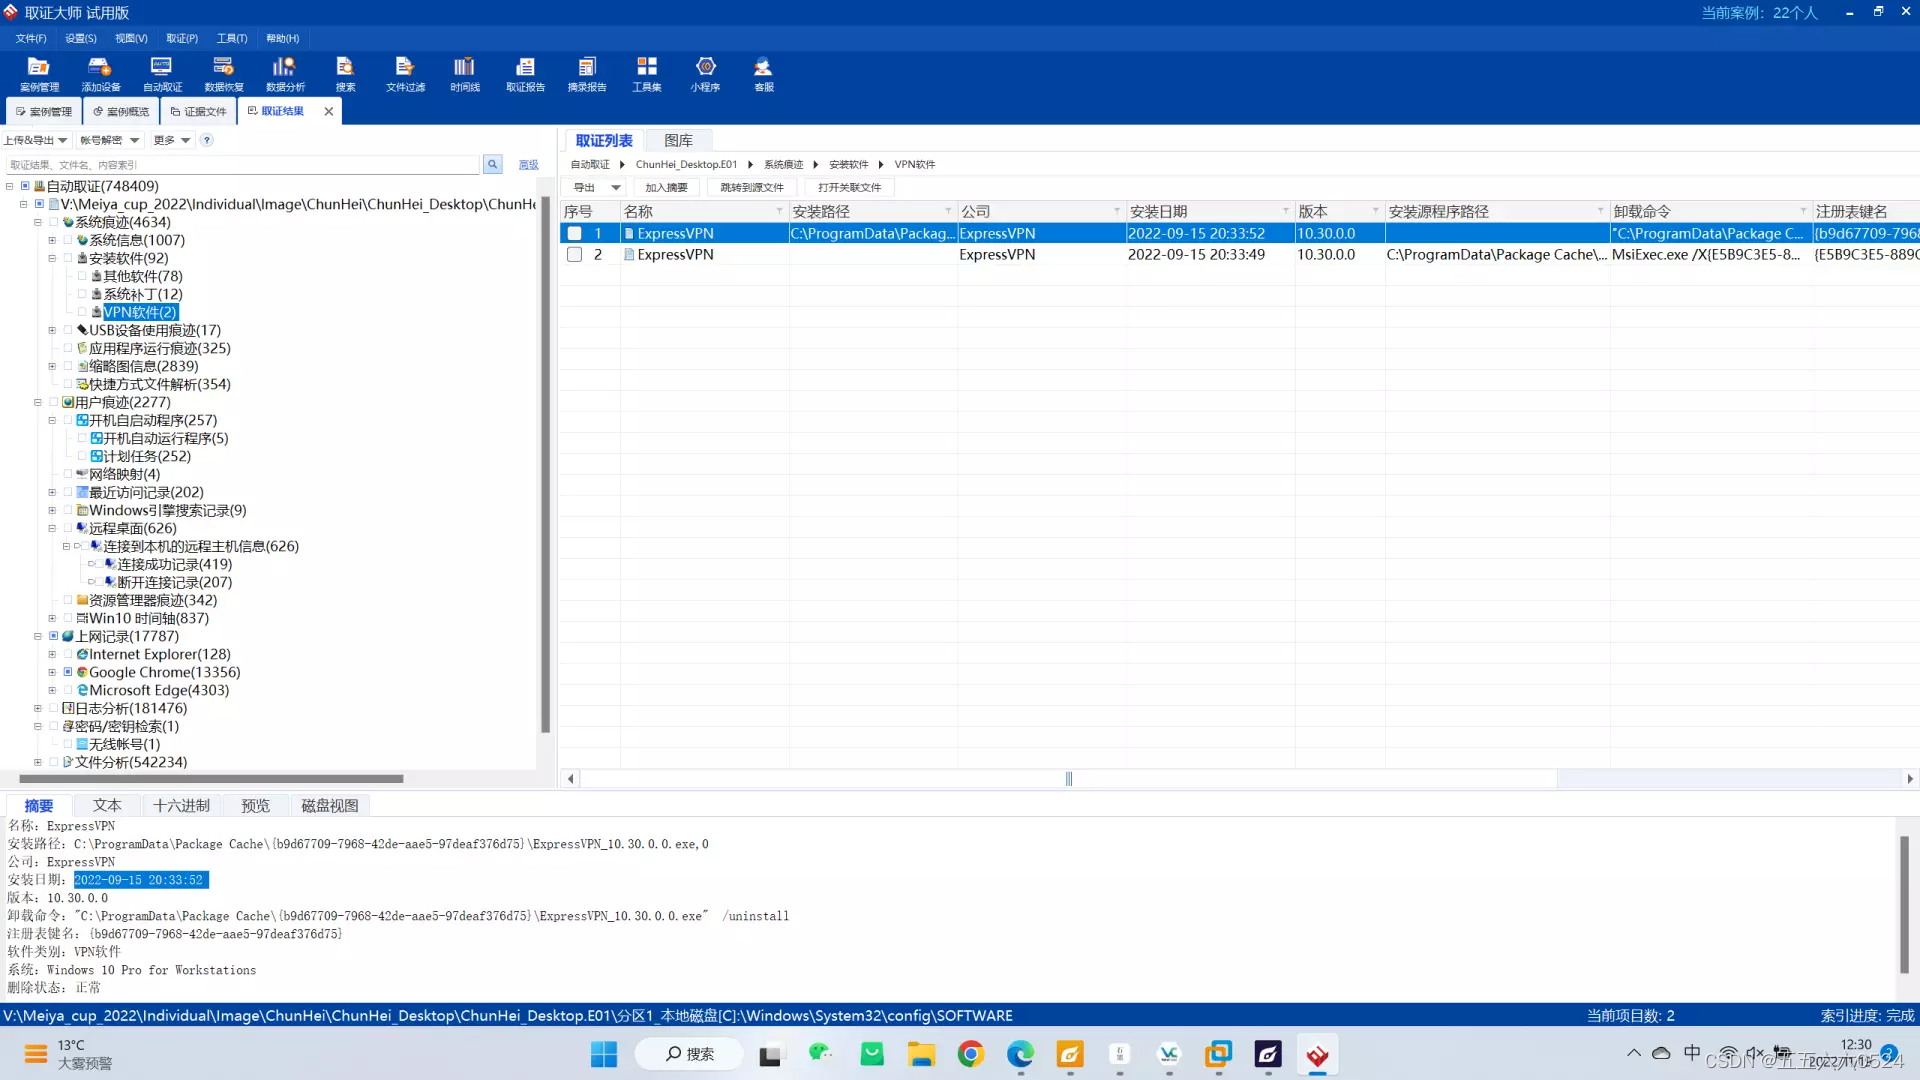The width and height of the screenshot is (1920, 1080).
Task: Open the 取证(P) menu
Action: pyautogui.click(x=181, y=38)
